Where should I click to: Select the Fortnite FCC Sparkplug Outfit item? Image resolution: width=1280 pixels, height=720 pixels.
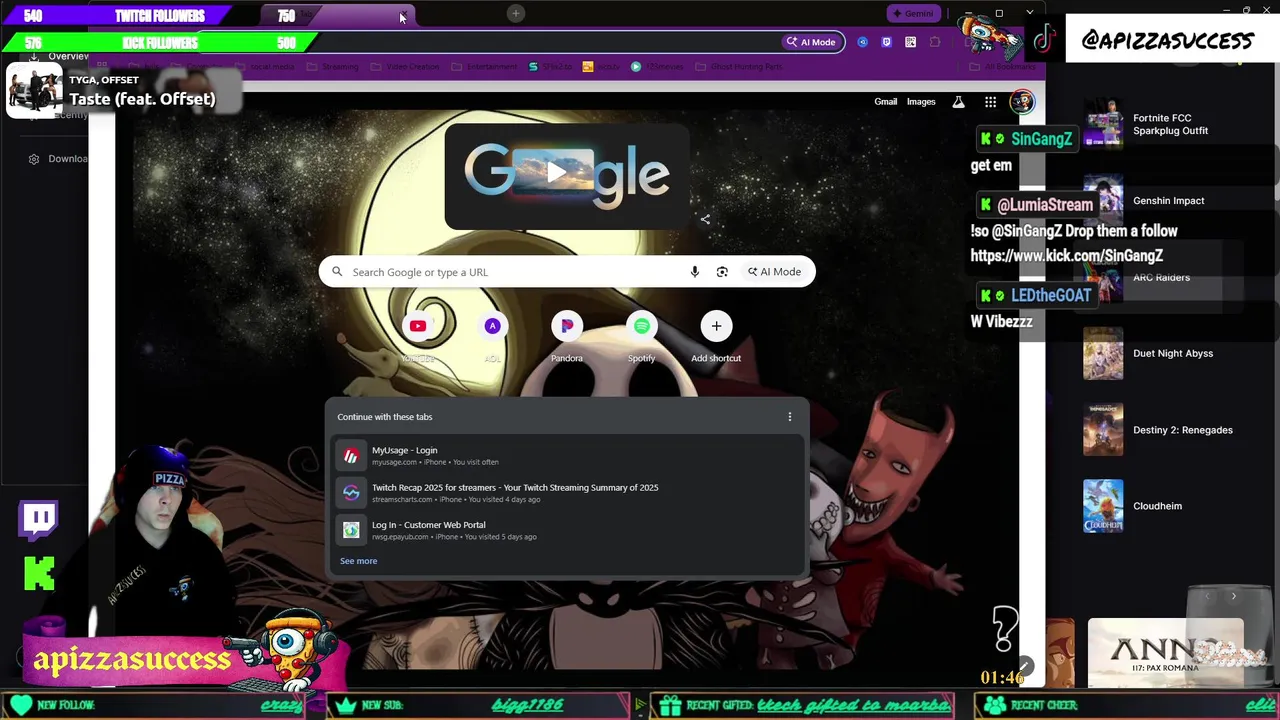[1160, 124]
